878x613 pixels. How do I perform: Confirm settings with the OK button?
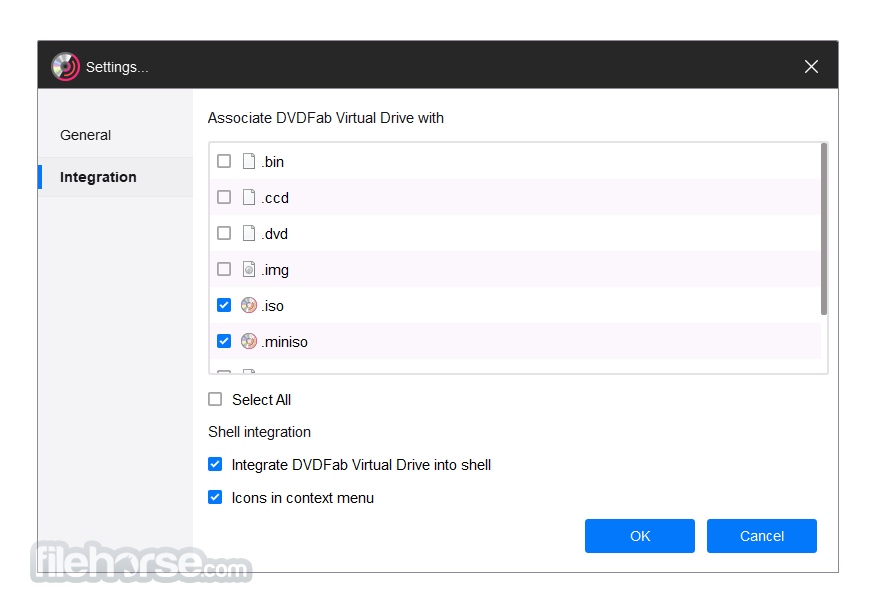click(639, 536)
